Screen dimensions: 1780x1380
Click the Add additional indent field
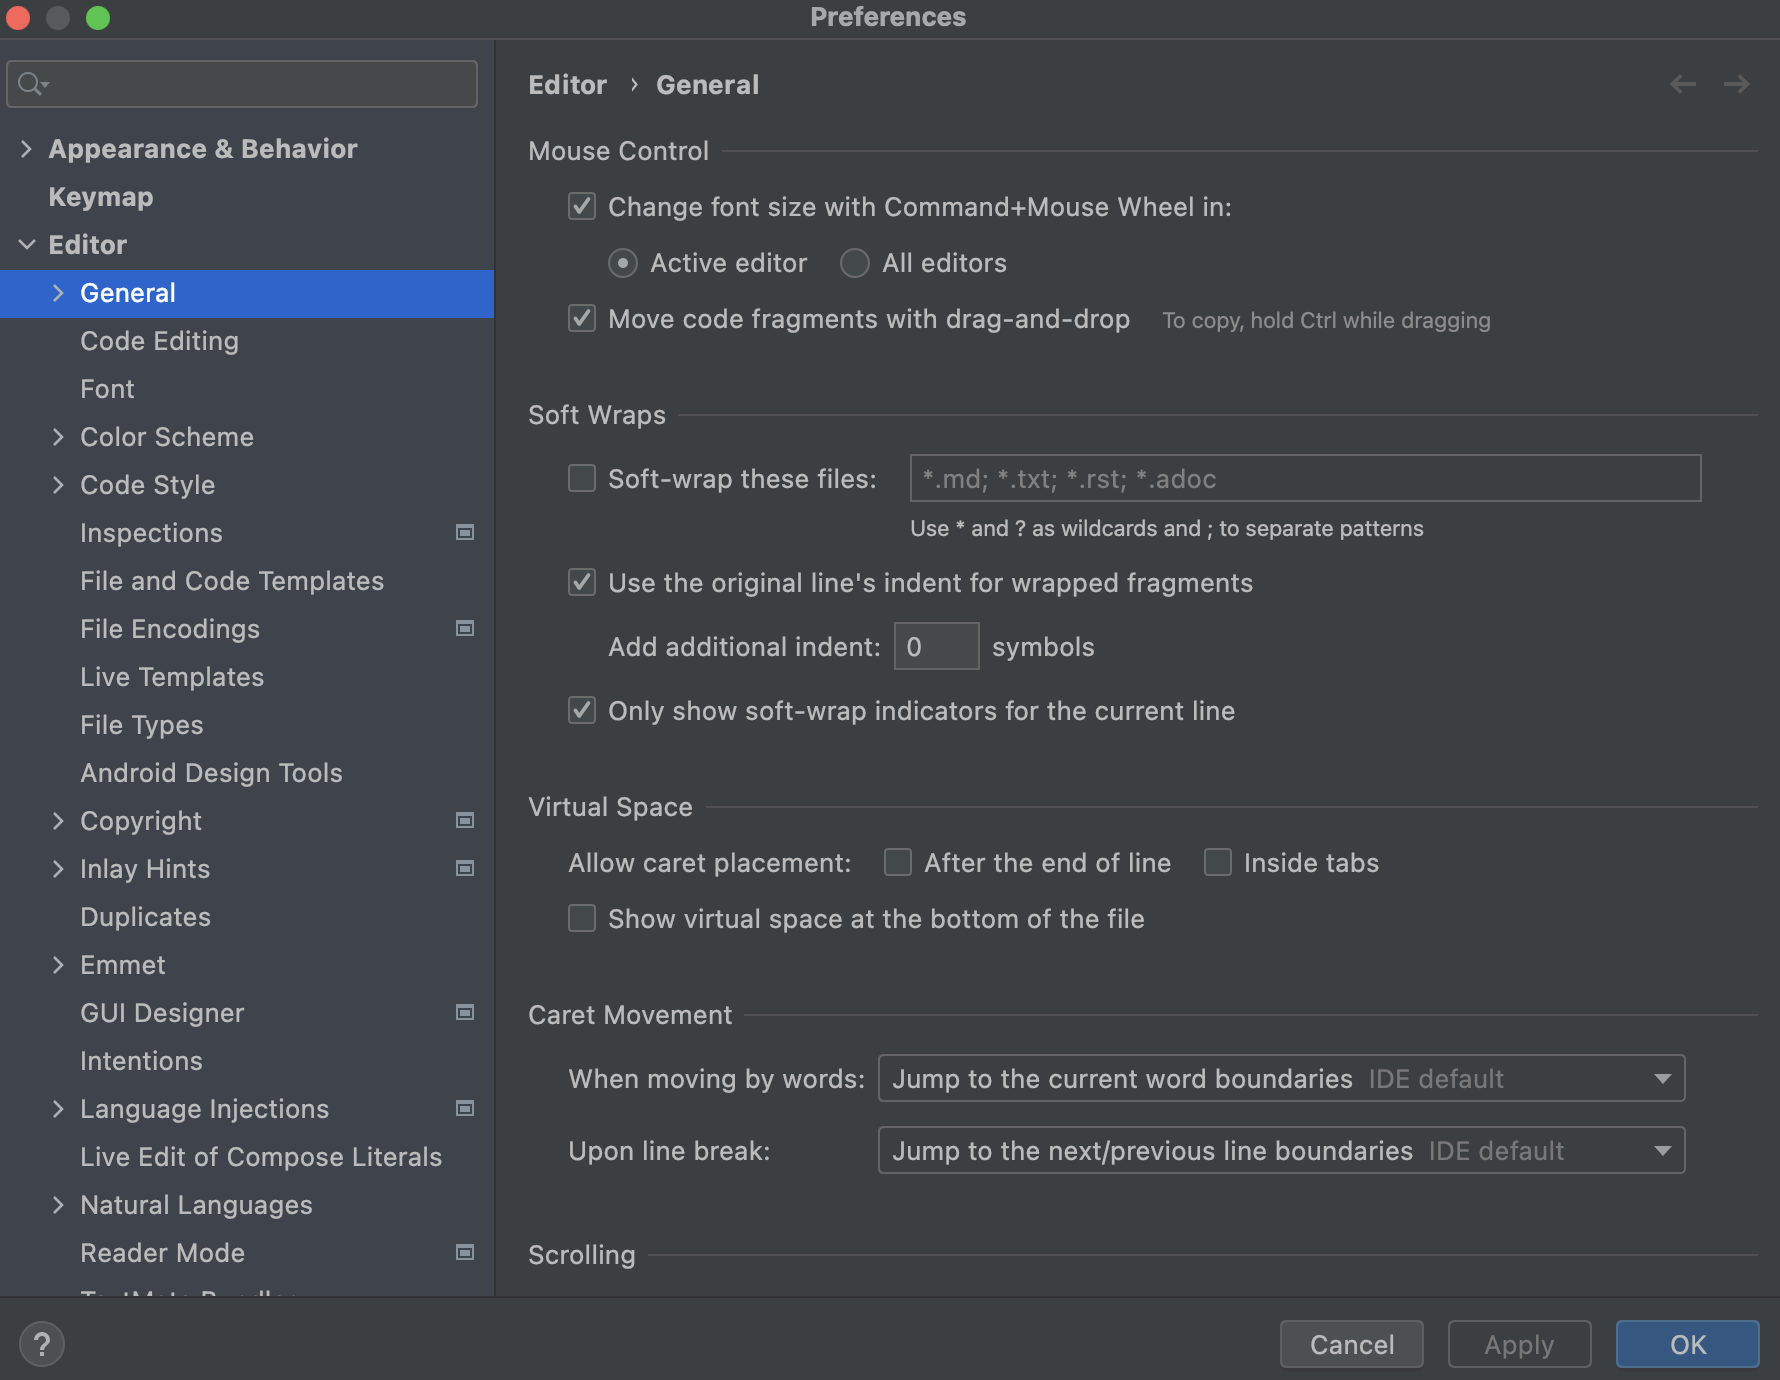pyautogui.click(x=936, y=646)
